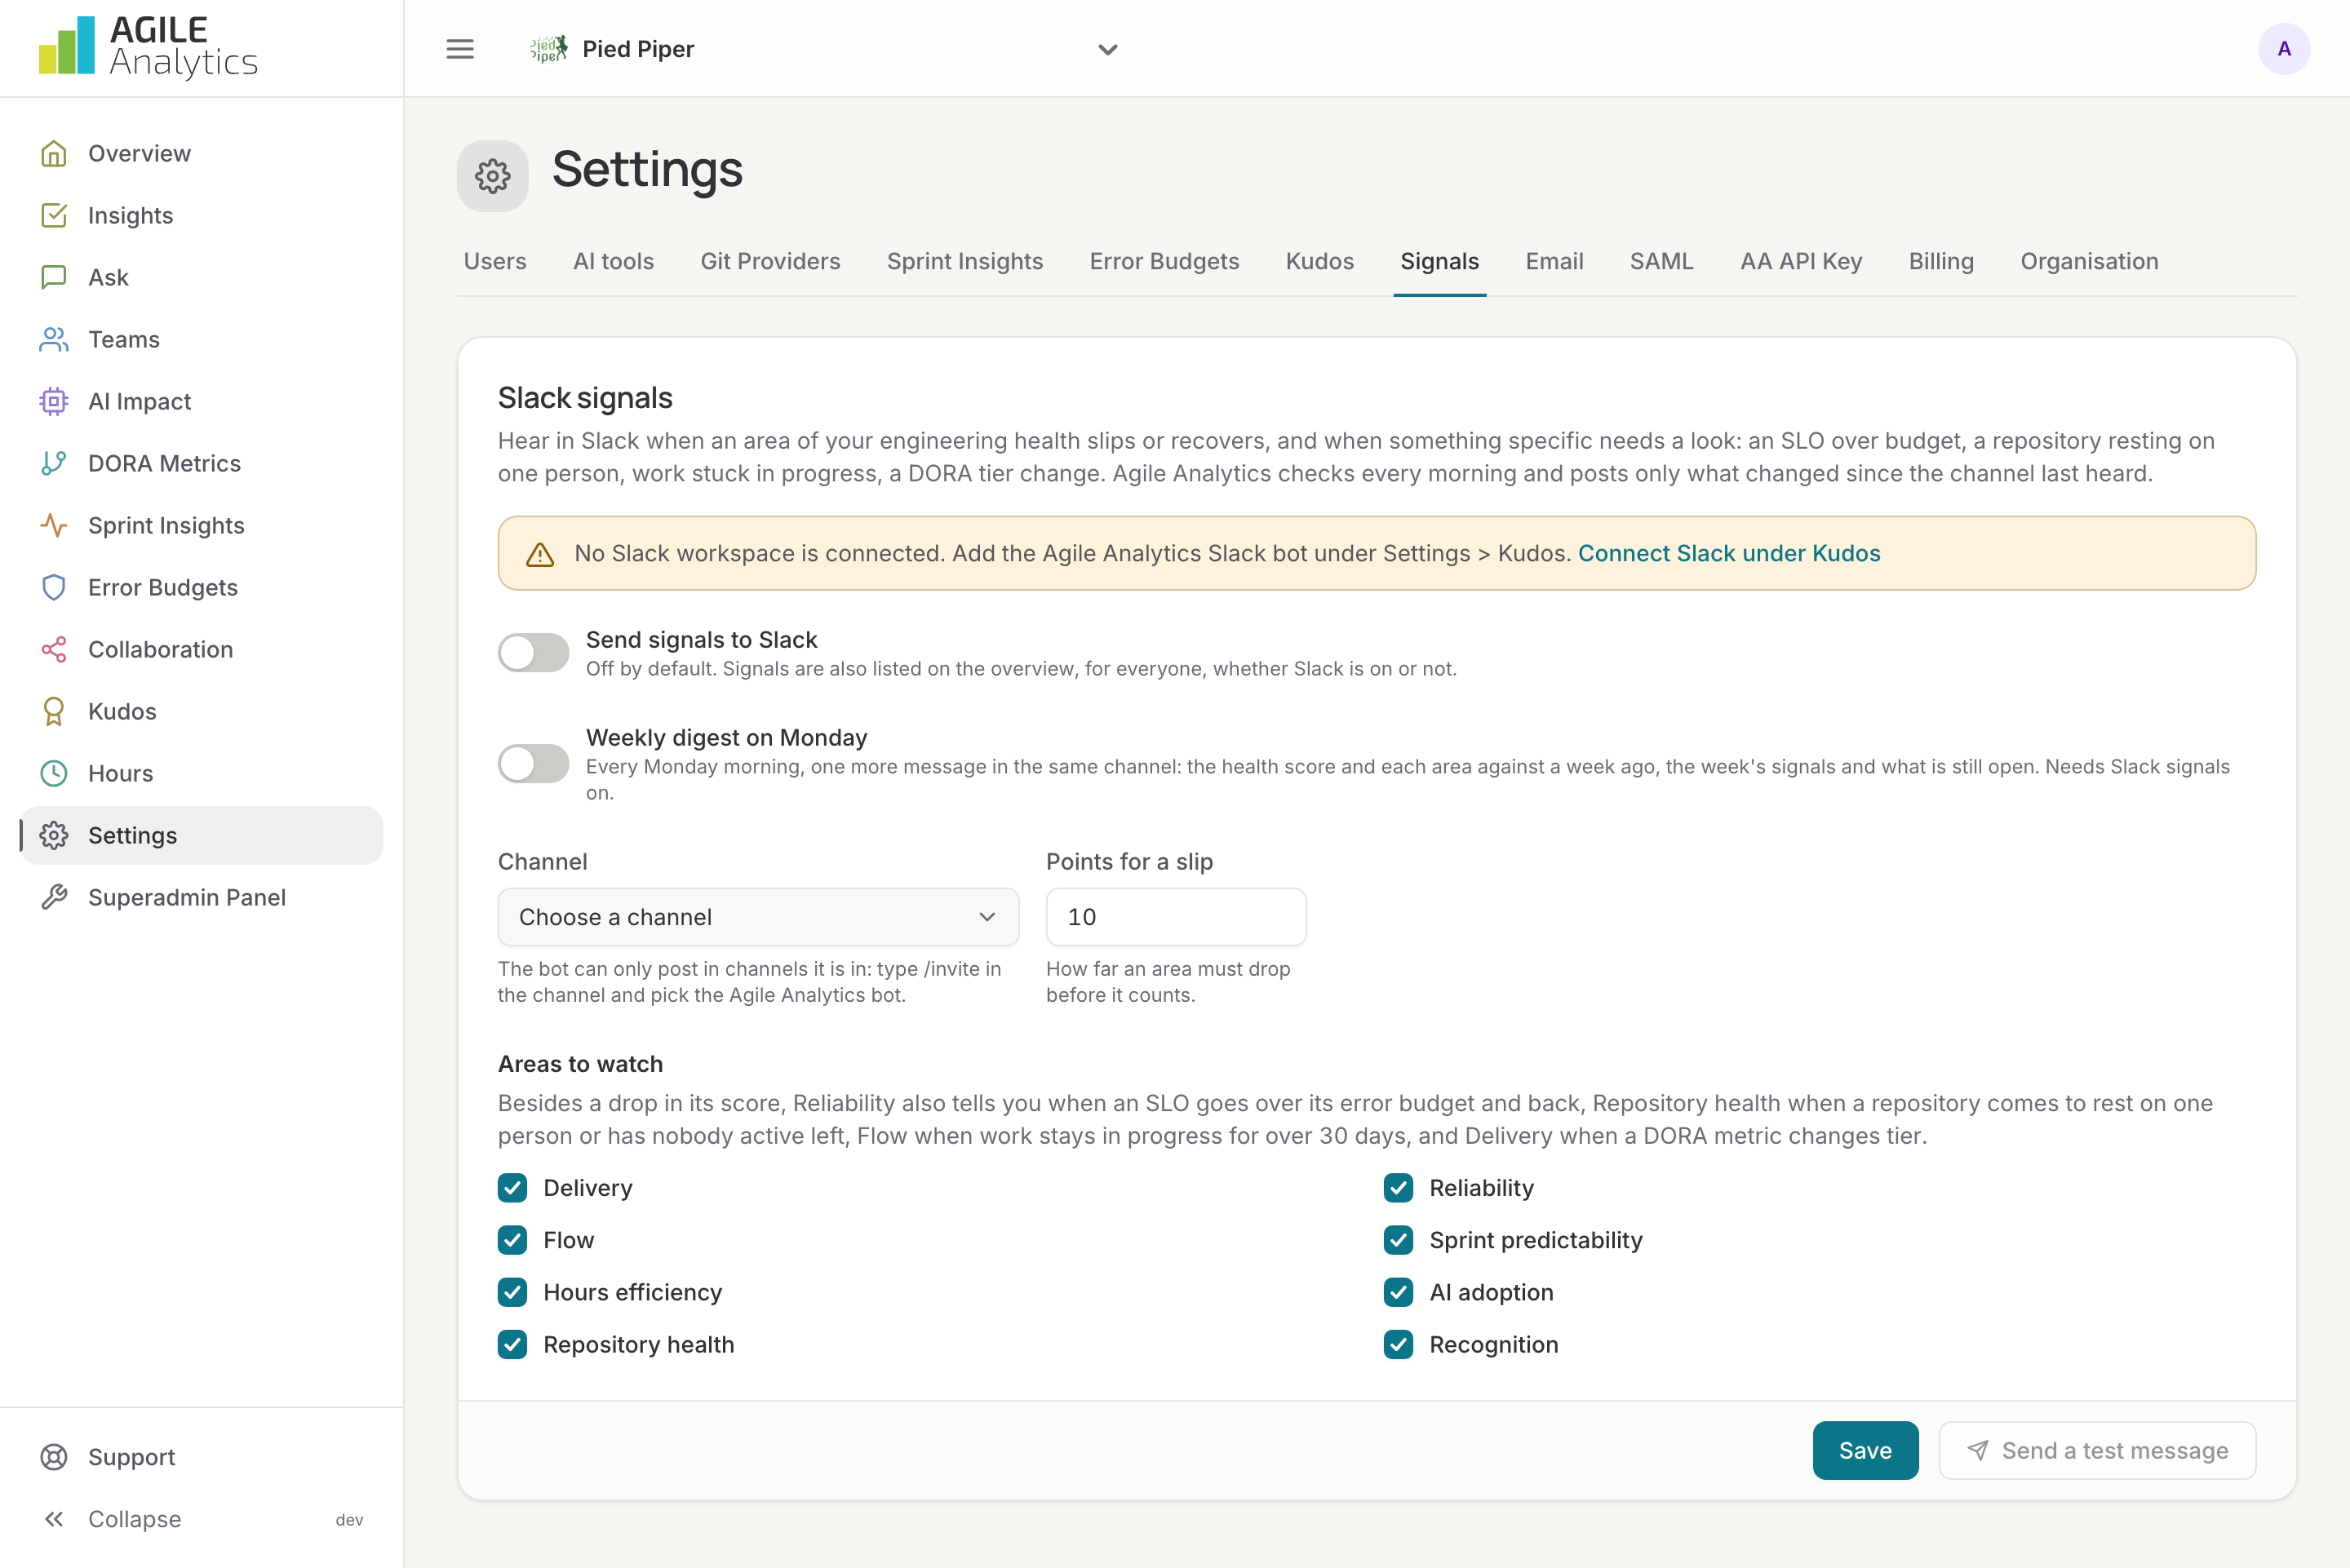Viewport: 2350px width, 1568px height.
Task: Open the Billing tab
Action: tap(1940, 261)
